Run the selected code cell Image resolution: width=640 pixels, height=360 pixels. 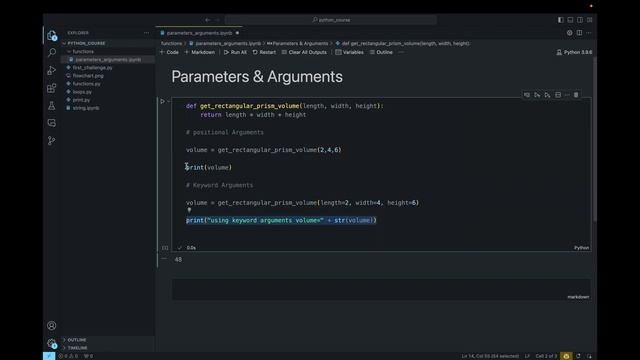(162, 101)
